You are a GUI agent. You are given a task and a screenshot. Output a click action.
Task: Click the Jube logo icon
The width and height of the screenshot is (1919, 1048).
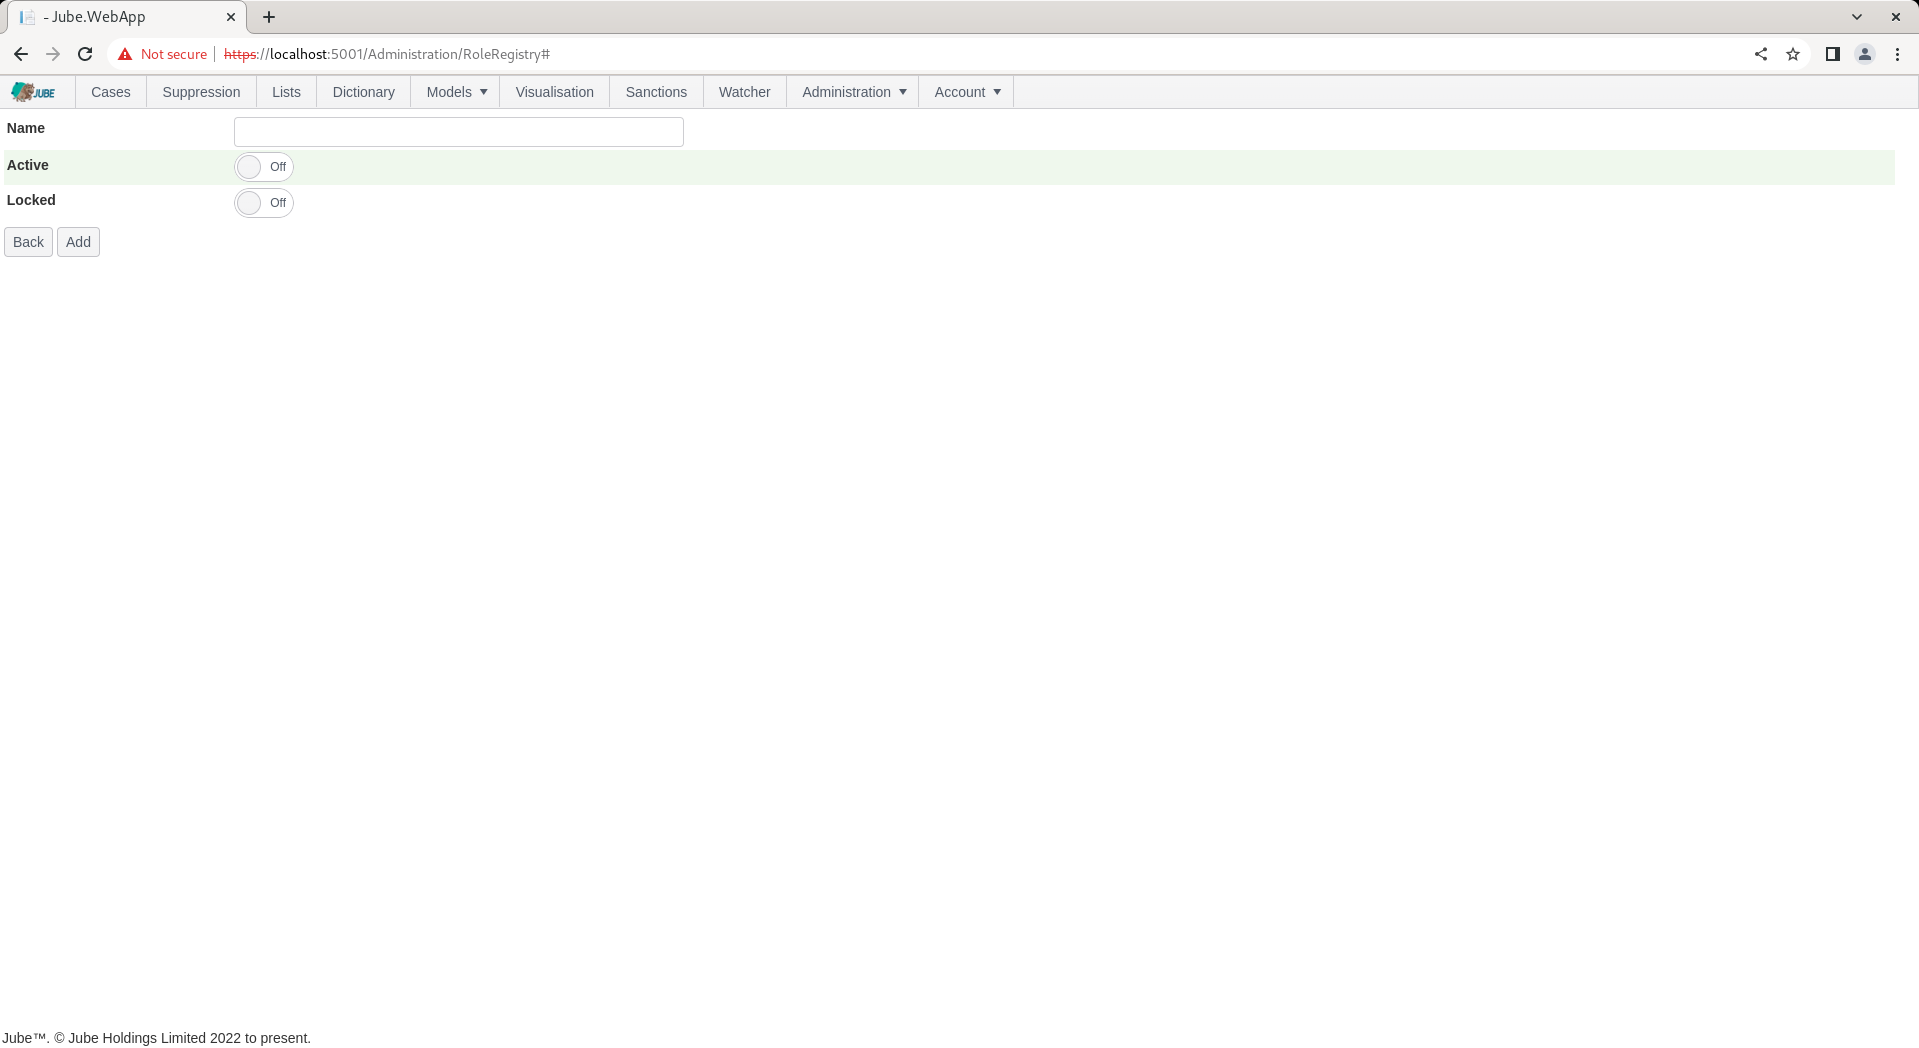coord(33,92)
